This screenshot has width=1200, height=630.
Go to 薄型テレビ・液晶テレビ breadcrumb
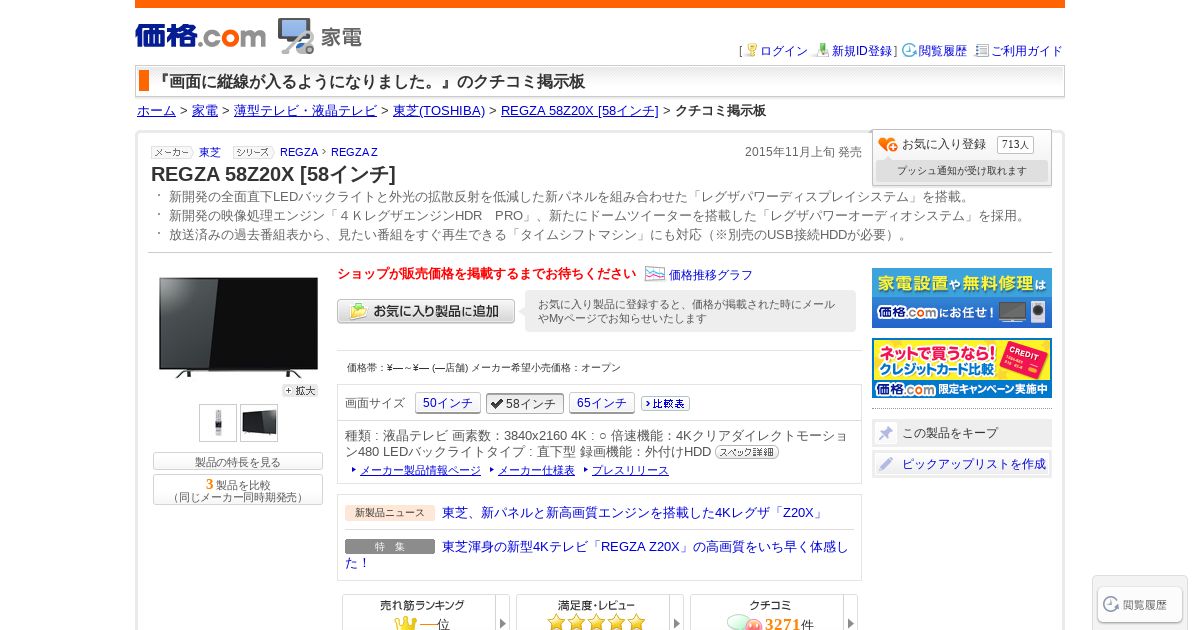point(305,111)
